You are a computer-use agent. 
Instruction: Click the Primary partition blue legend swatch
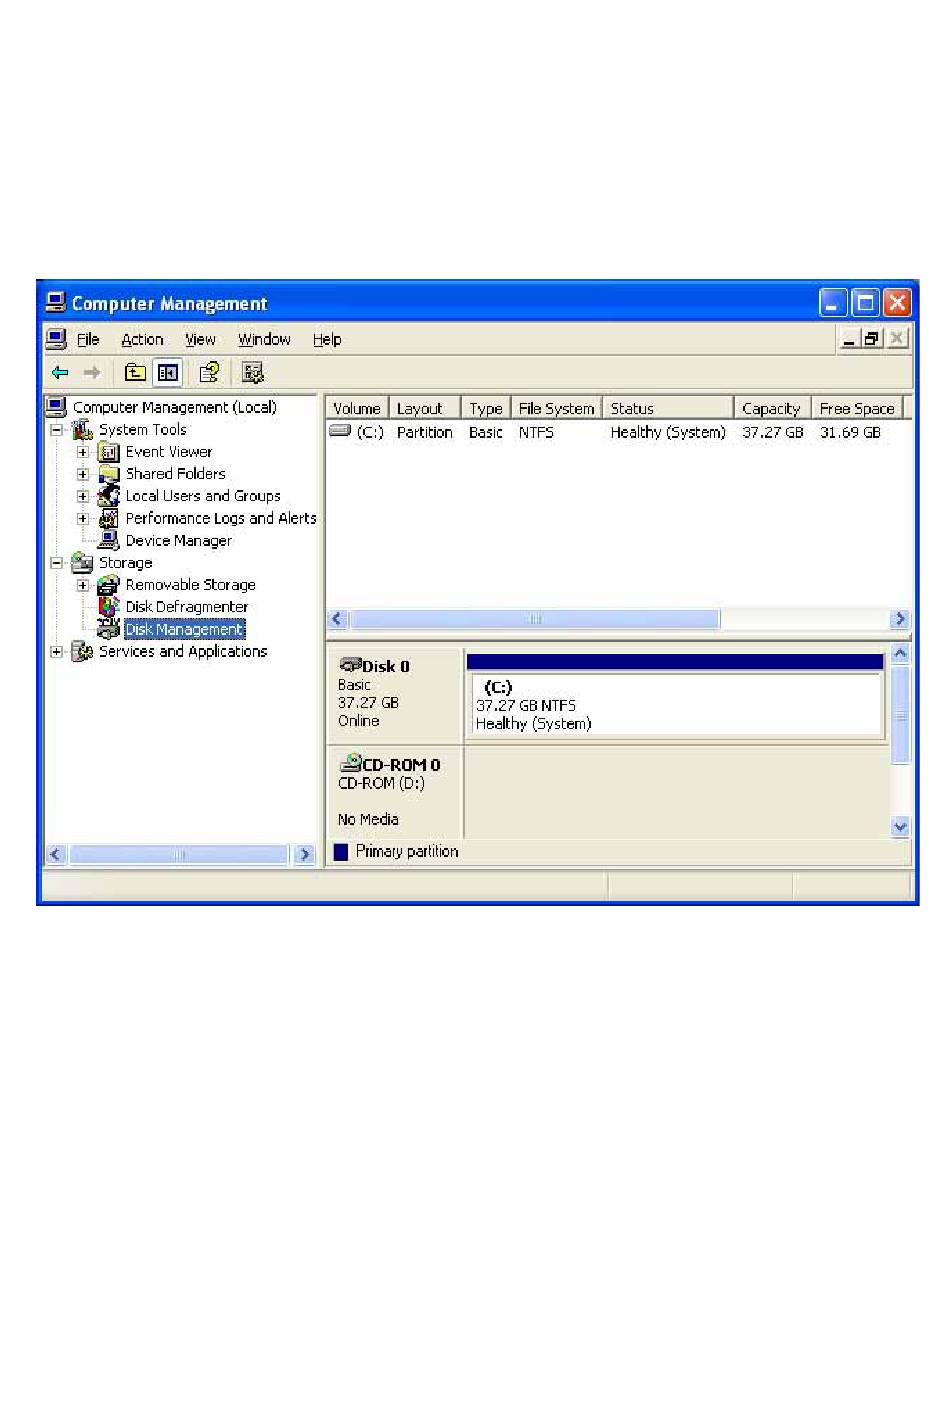pyautogui.click(x=340, y=852)
